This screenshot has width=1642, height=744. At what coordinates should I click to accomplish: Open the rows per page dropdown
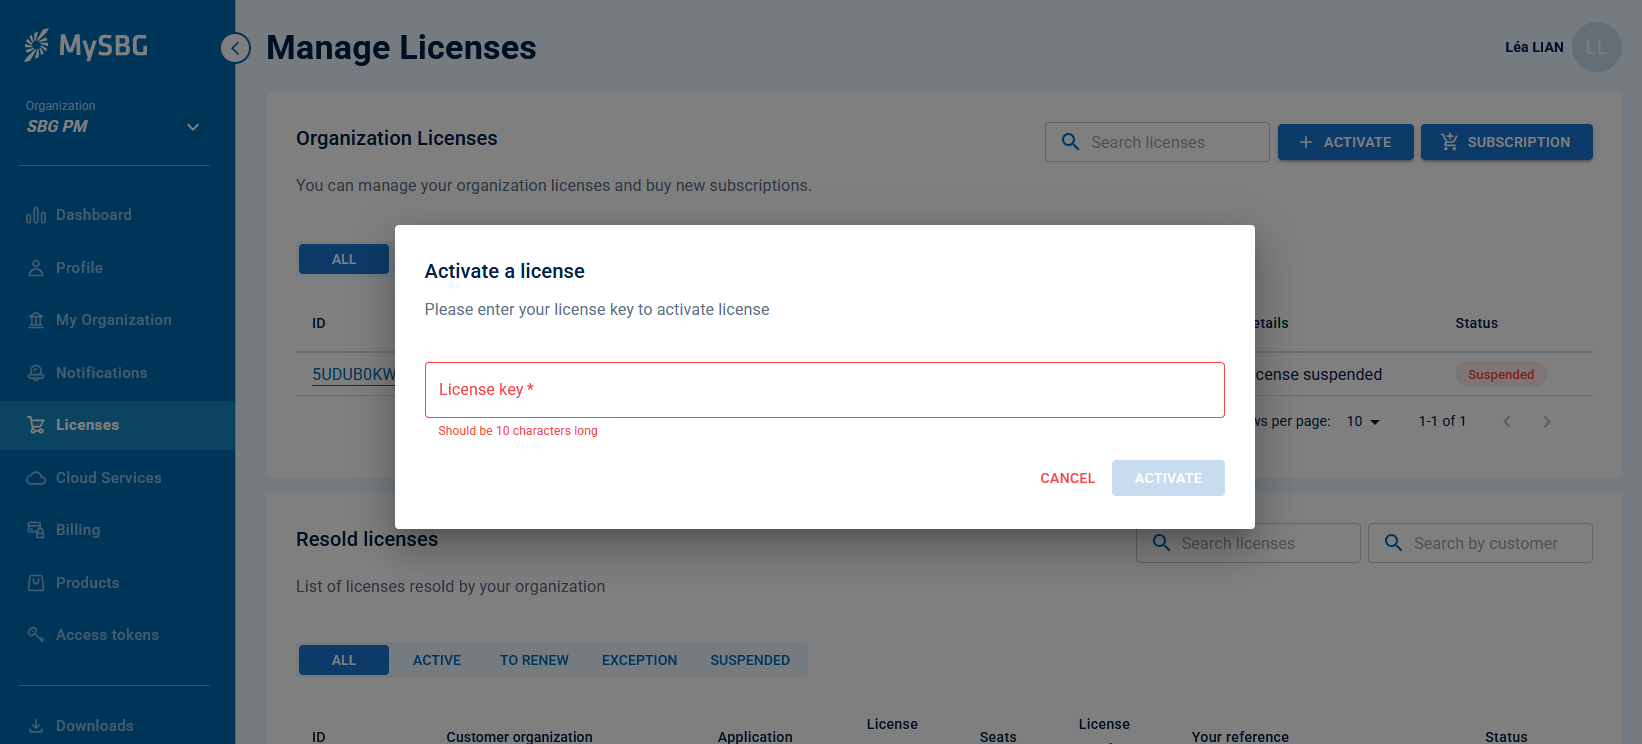click(x=1363, y=422)
